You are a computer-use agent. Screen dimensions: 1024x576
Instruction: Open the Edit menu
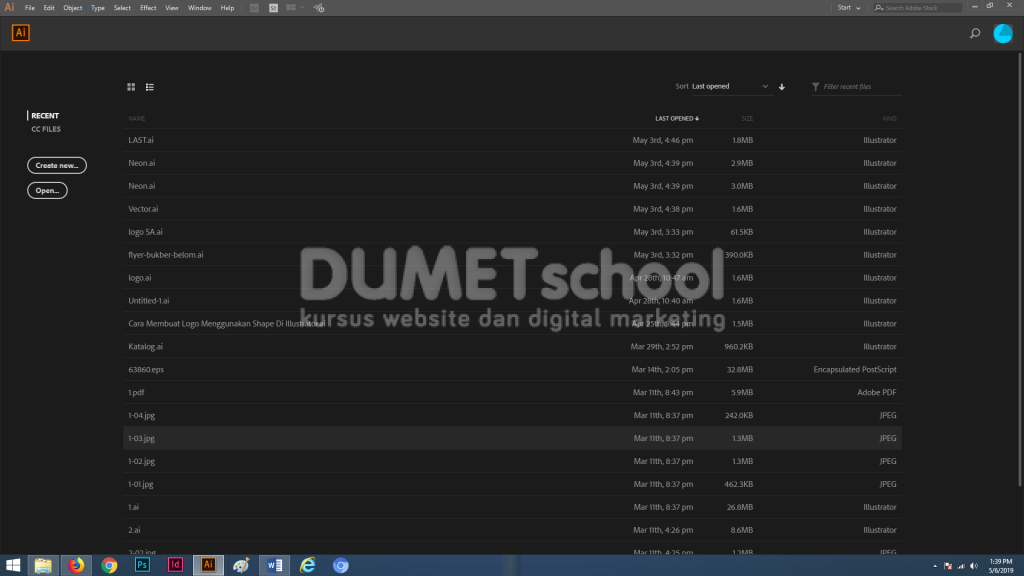[x=49, y=8]
